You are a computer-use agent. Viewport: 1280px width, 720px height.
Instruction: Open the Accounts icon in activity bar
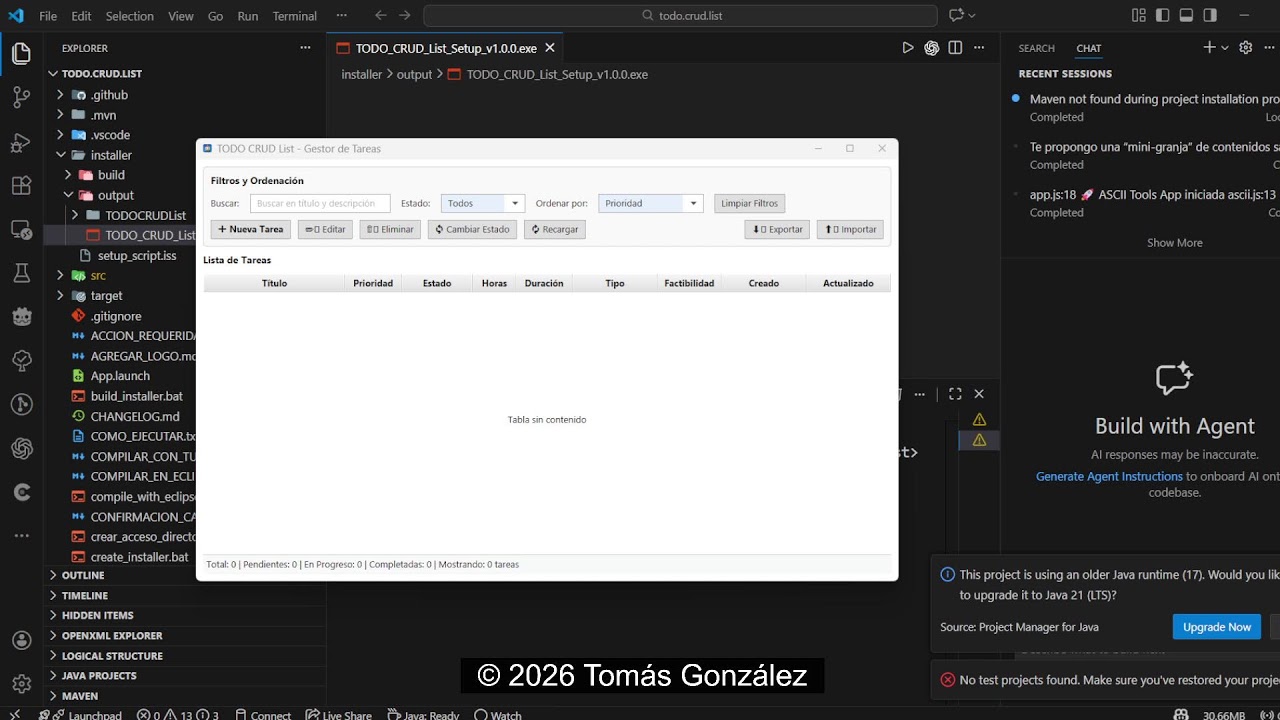(21, 640)
